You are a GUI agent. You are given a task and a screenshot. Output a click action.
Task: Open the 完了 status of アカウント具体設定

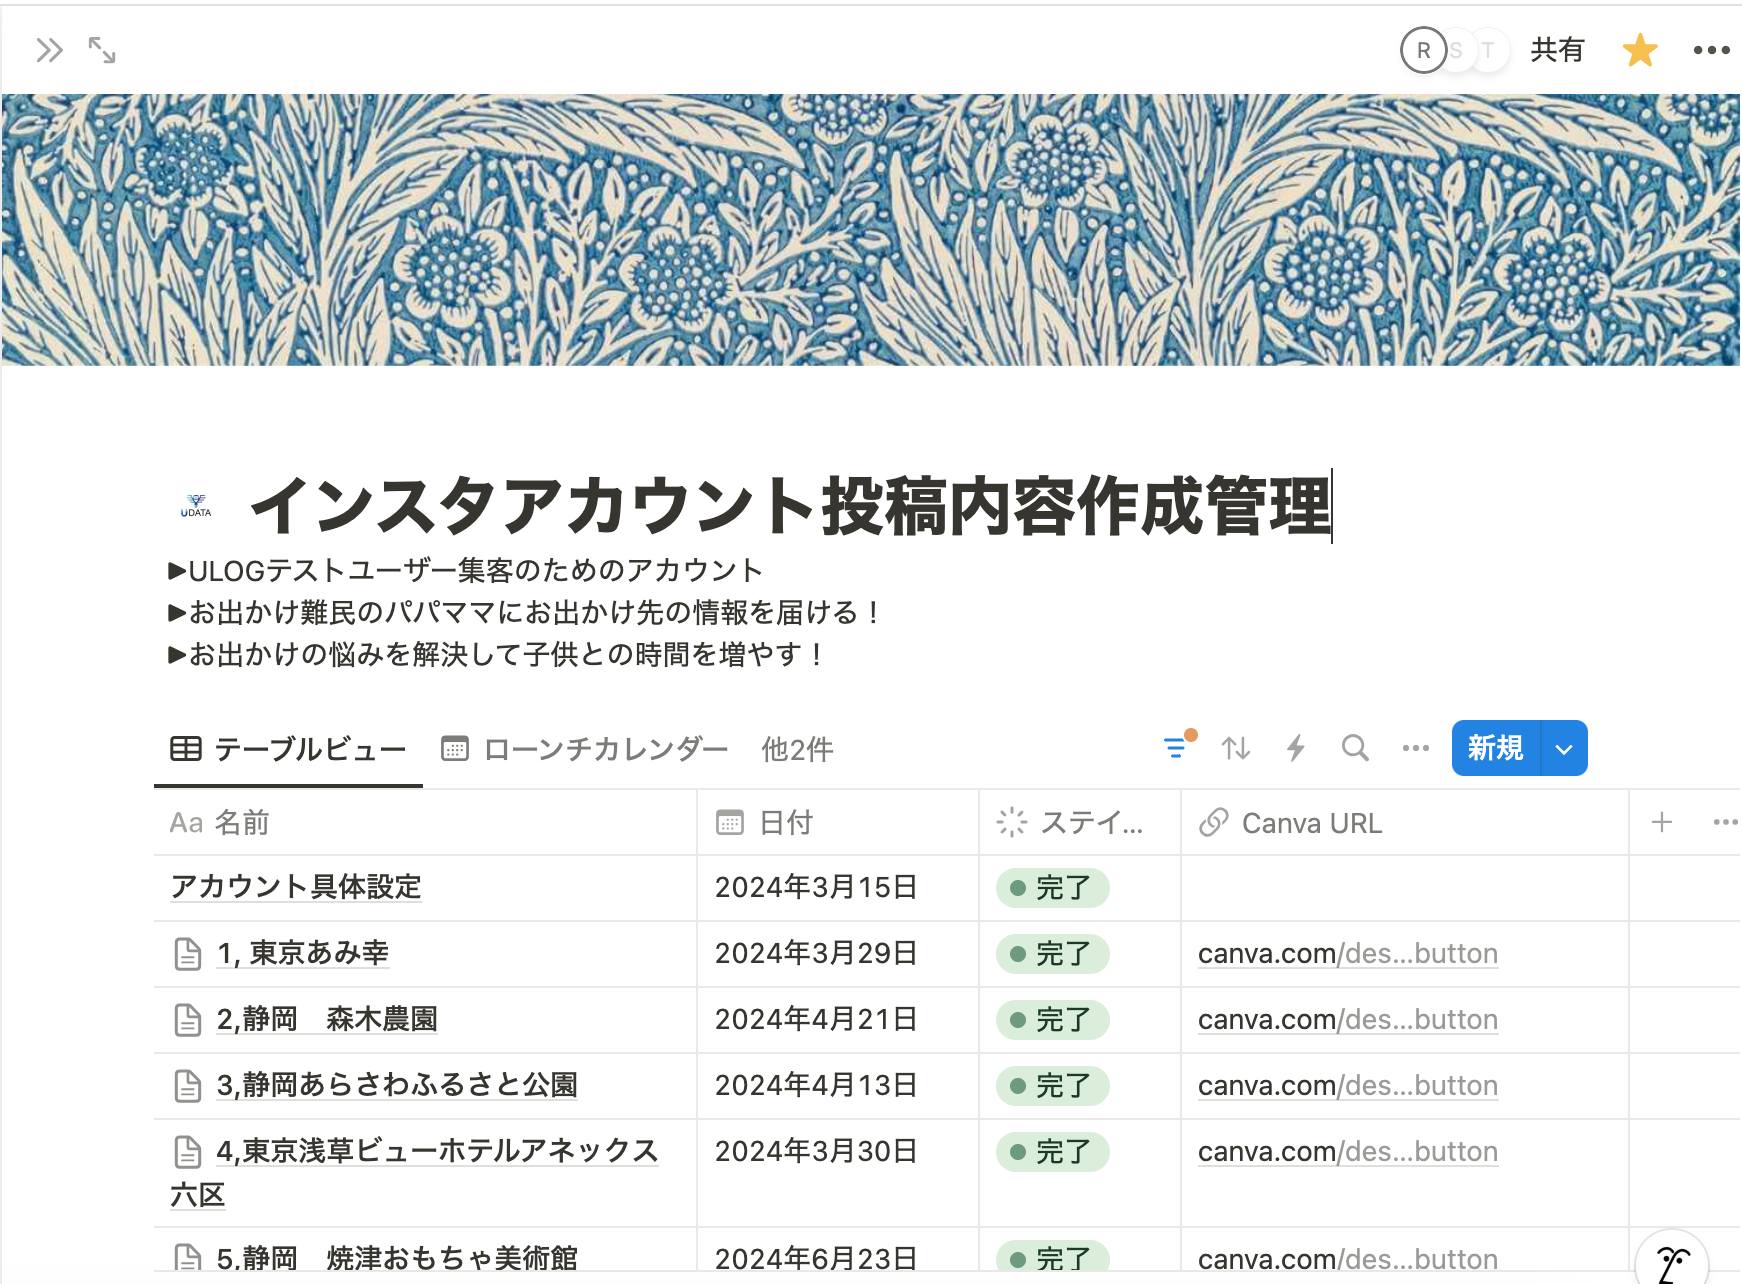point(1053,888)
